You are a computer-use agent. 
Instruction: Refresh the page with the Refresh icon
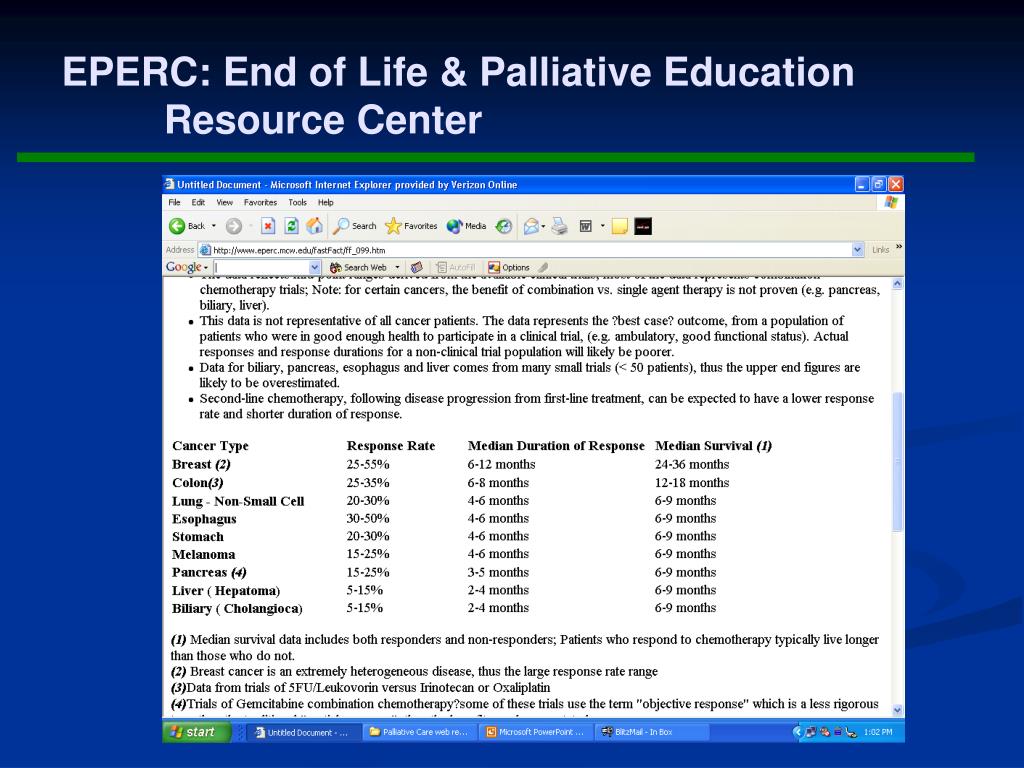click(291, 226)
